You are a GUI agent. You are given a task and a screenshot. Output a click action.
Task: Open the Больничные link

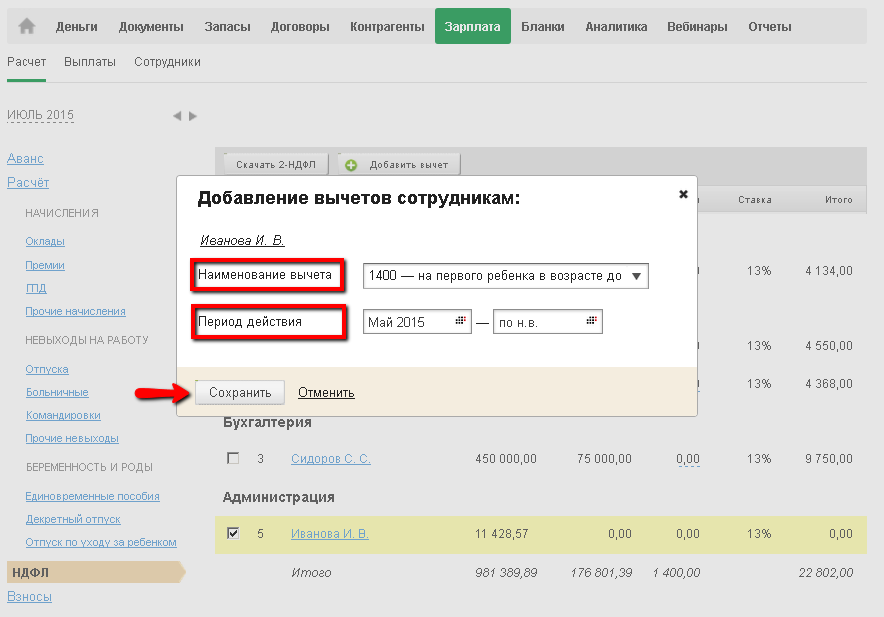[x=58, y=393]
